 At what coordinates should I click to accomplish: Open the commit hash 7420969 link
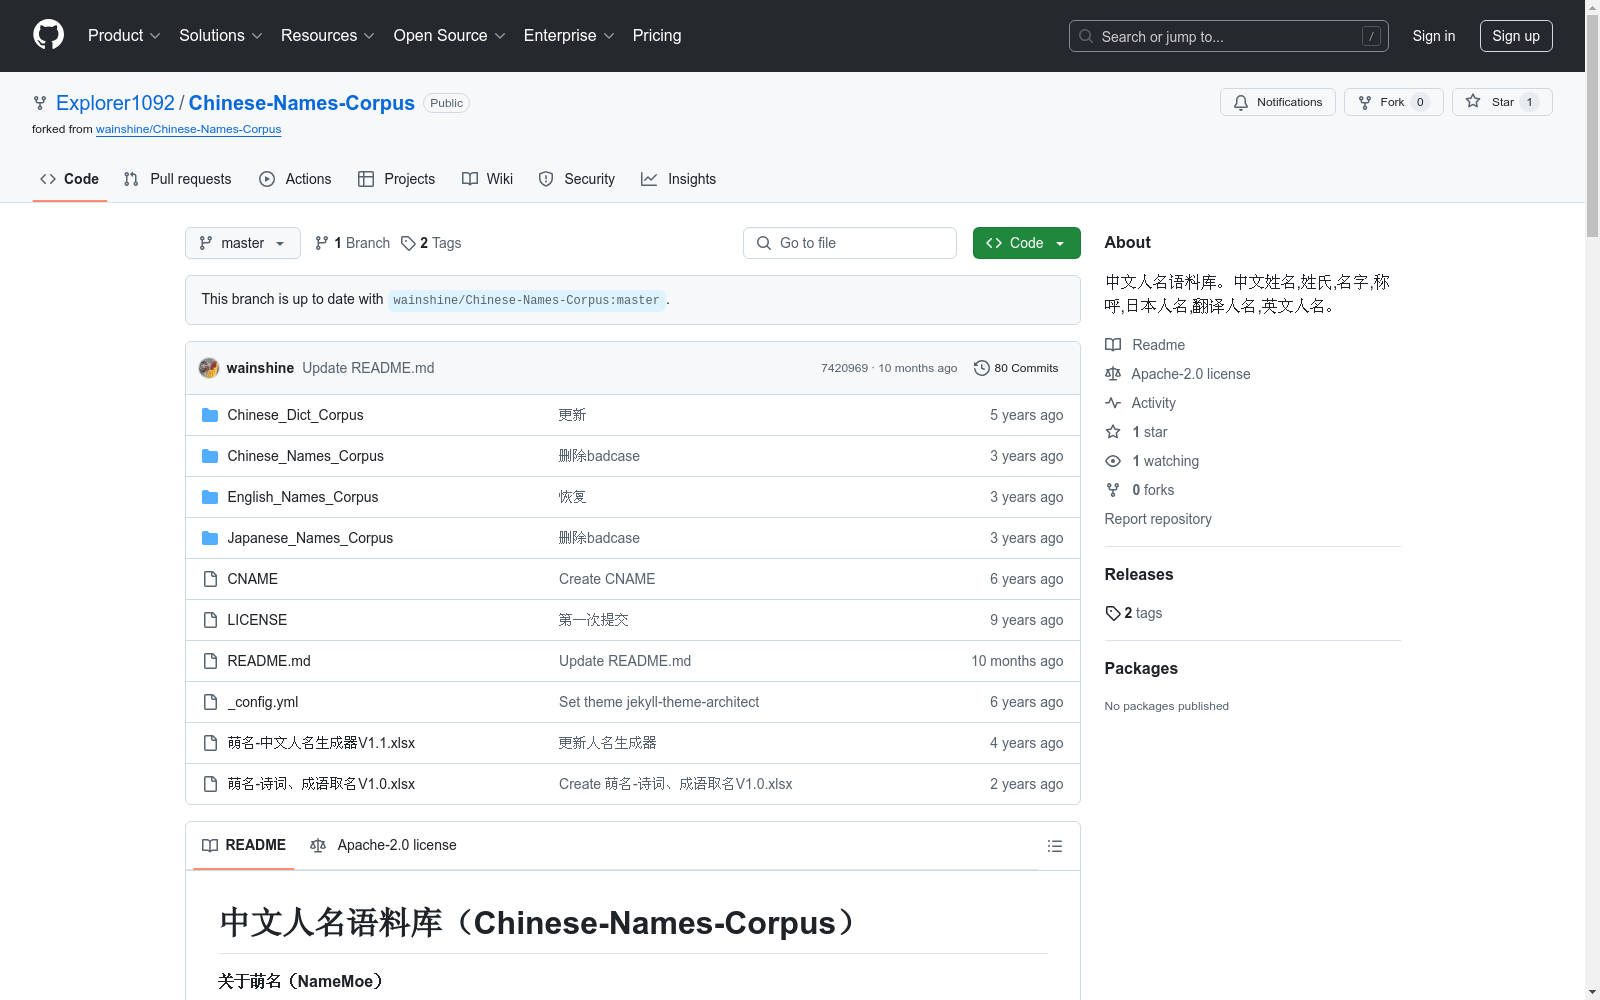(844, 368)
